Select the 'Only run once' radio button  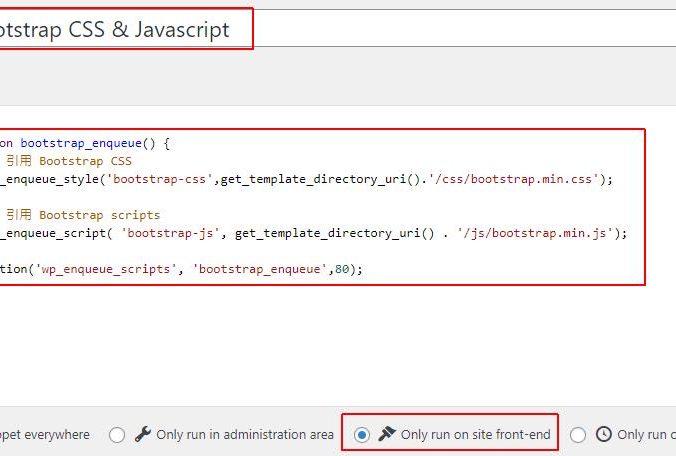pyautogui.click(x=577, y=434)
